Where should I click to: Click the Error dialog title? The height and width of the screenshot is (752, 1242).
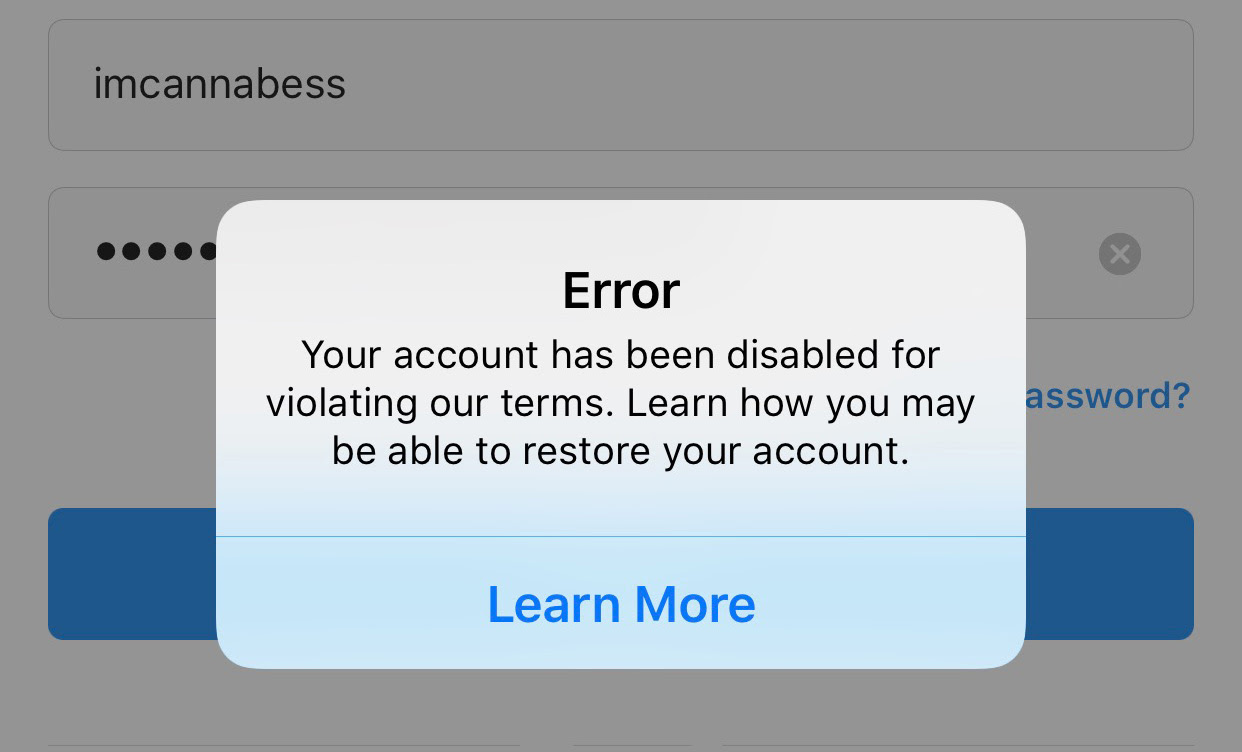(621, 291)
